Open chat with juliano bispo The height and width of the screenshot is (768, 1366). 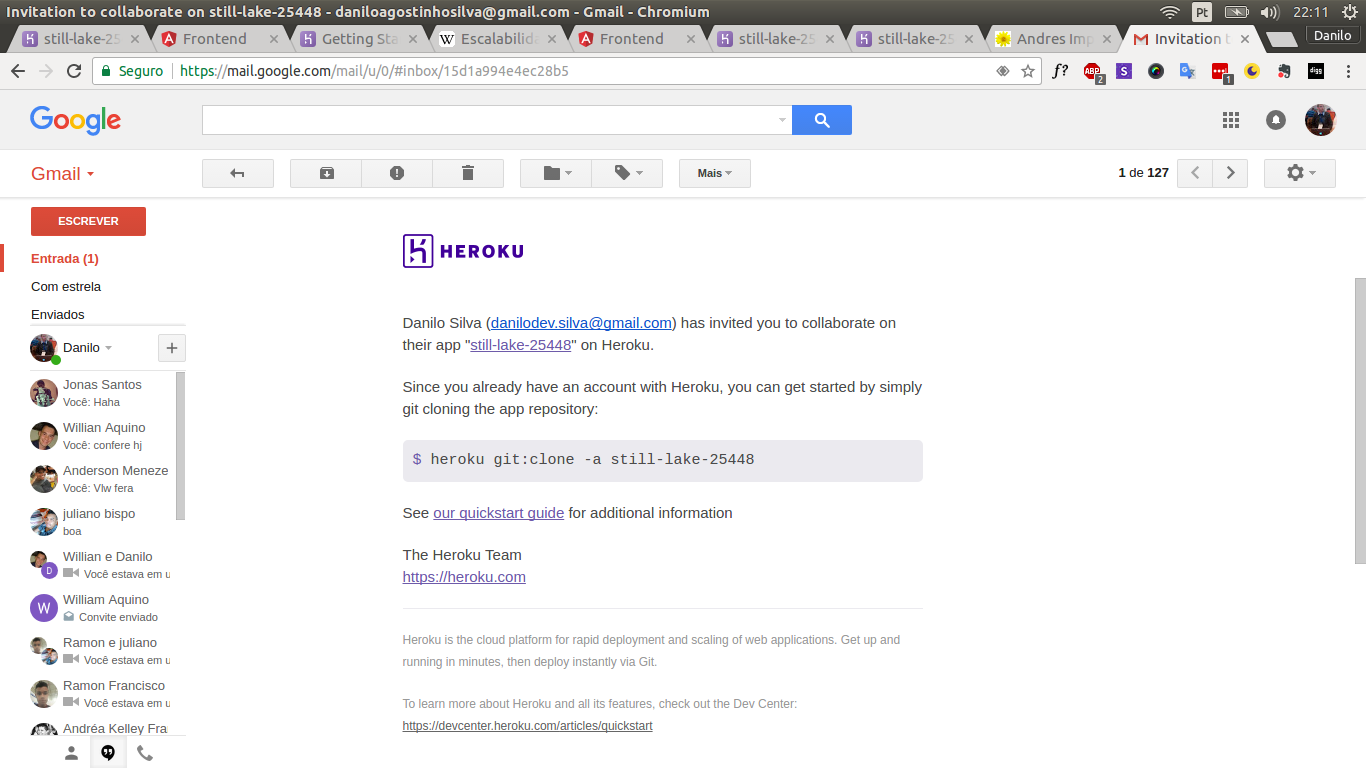coord(102,522)
